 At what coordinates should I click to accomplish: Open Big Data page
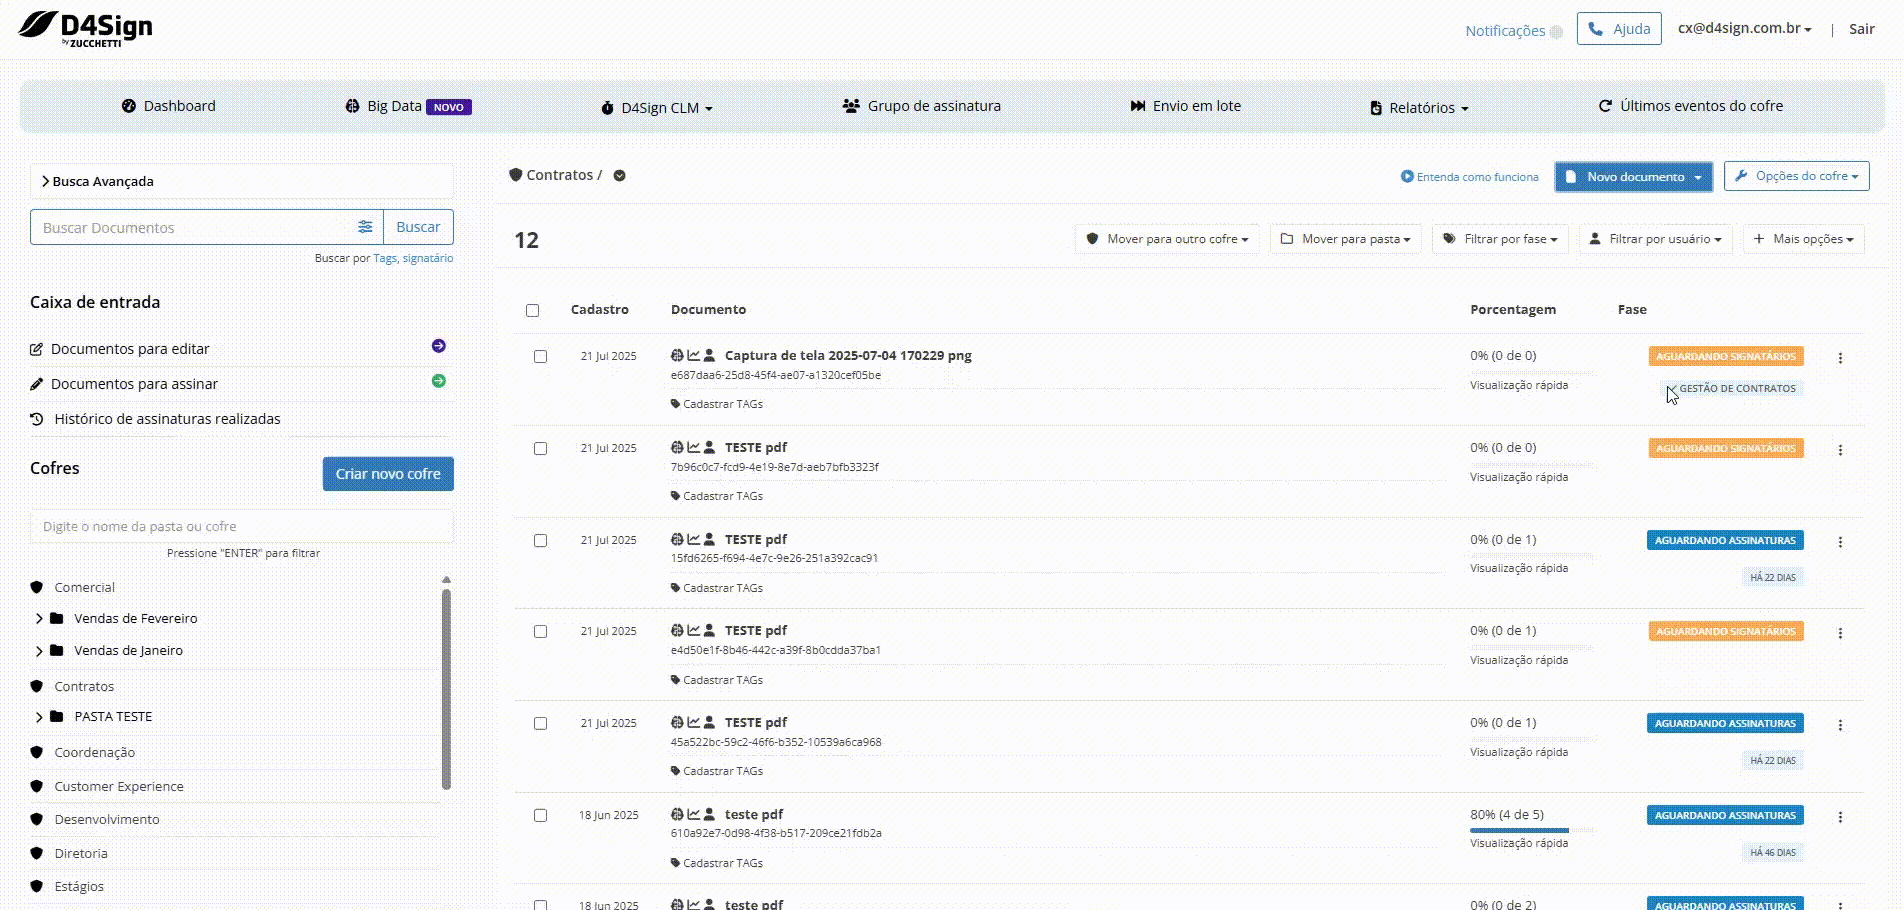(408, 106)
